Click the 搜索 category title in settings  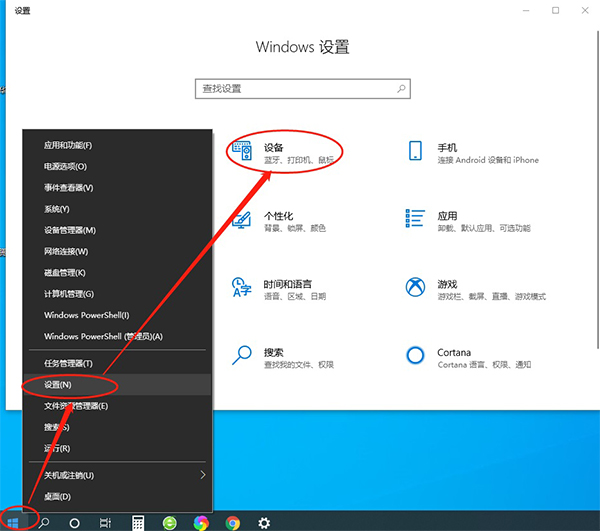coord(273,352)
